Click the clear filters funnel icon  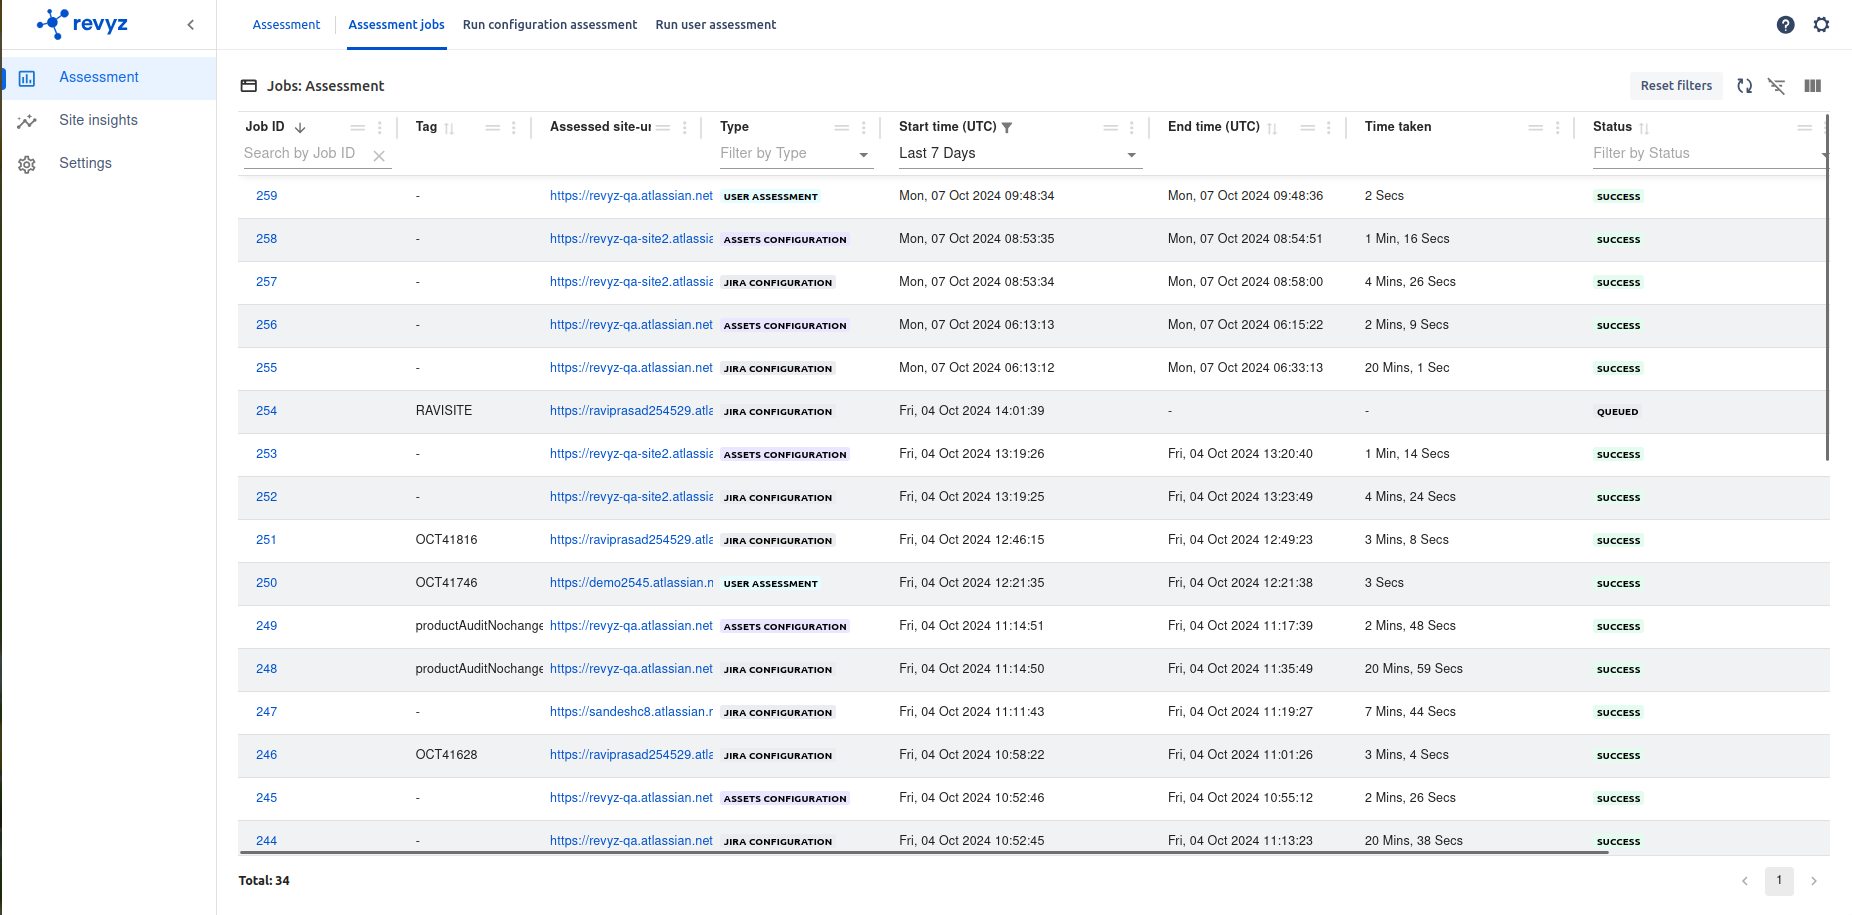click(x=1776, y=86)
